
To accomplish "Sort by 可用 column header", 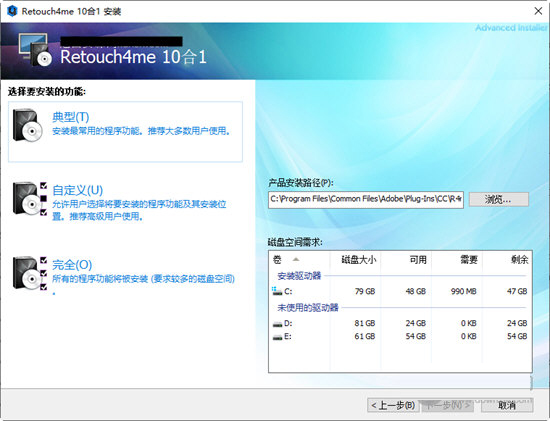I will click(x=406, y=260).
